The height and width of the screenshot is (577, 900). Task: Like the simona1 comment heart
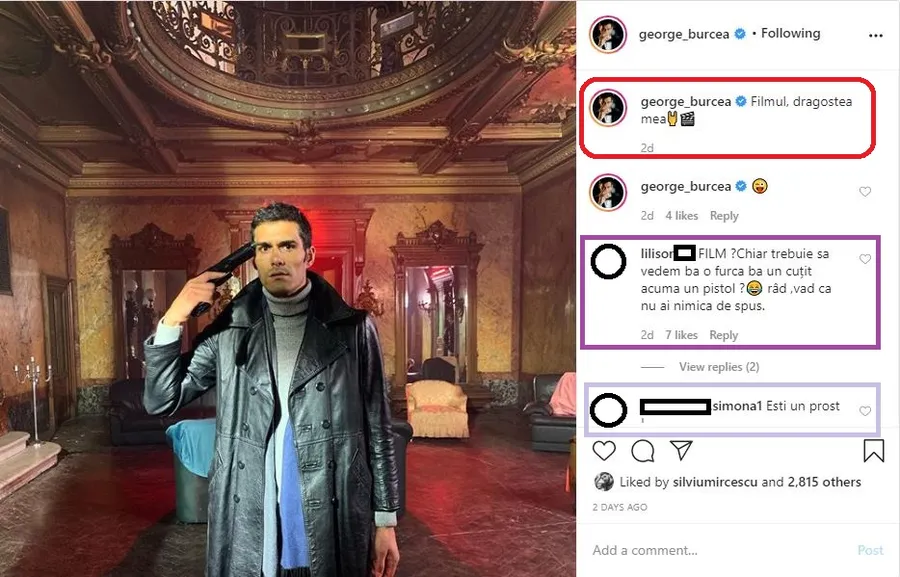click(865, 411)
